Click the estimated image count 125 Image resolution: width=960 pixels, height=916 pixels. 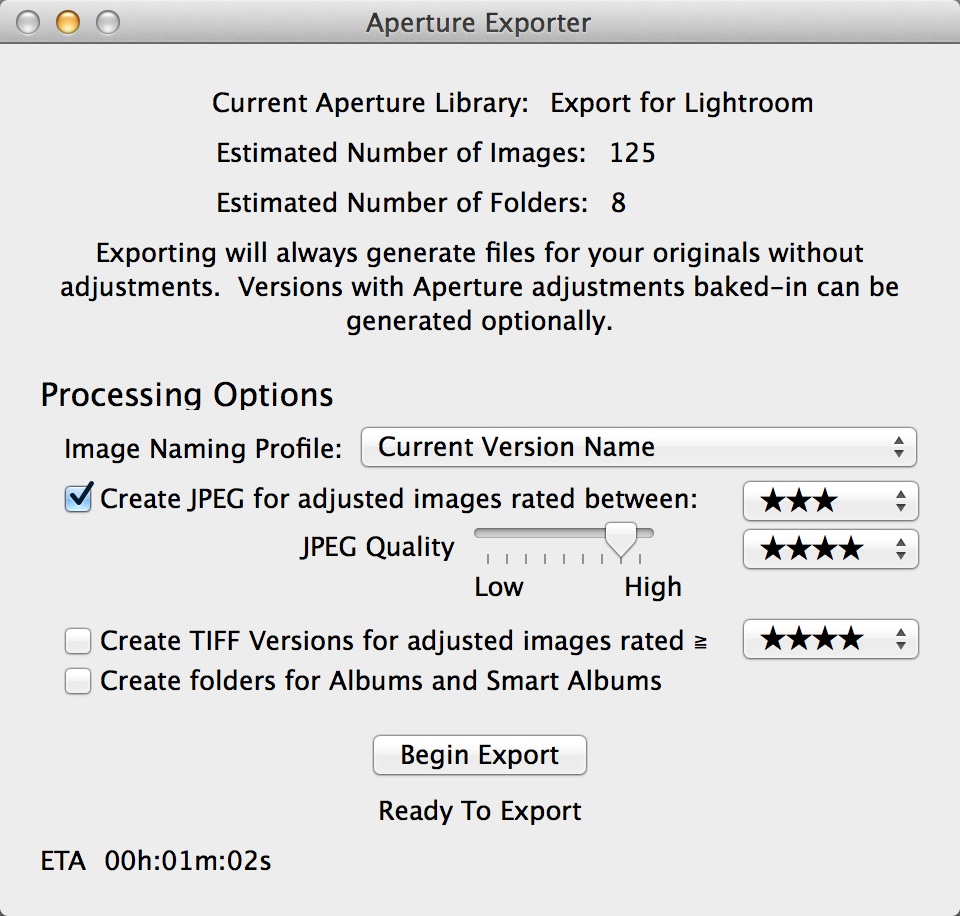632,153
